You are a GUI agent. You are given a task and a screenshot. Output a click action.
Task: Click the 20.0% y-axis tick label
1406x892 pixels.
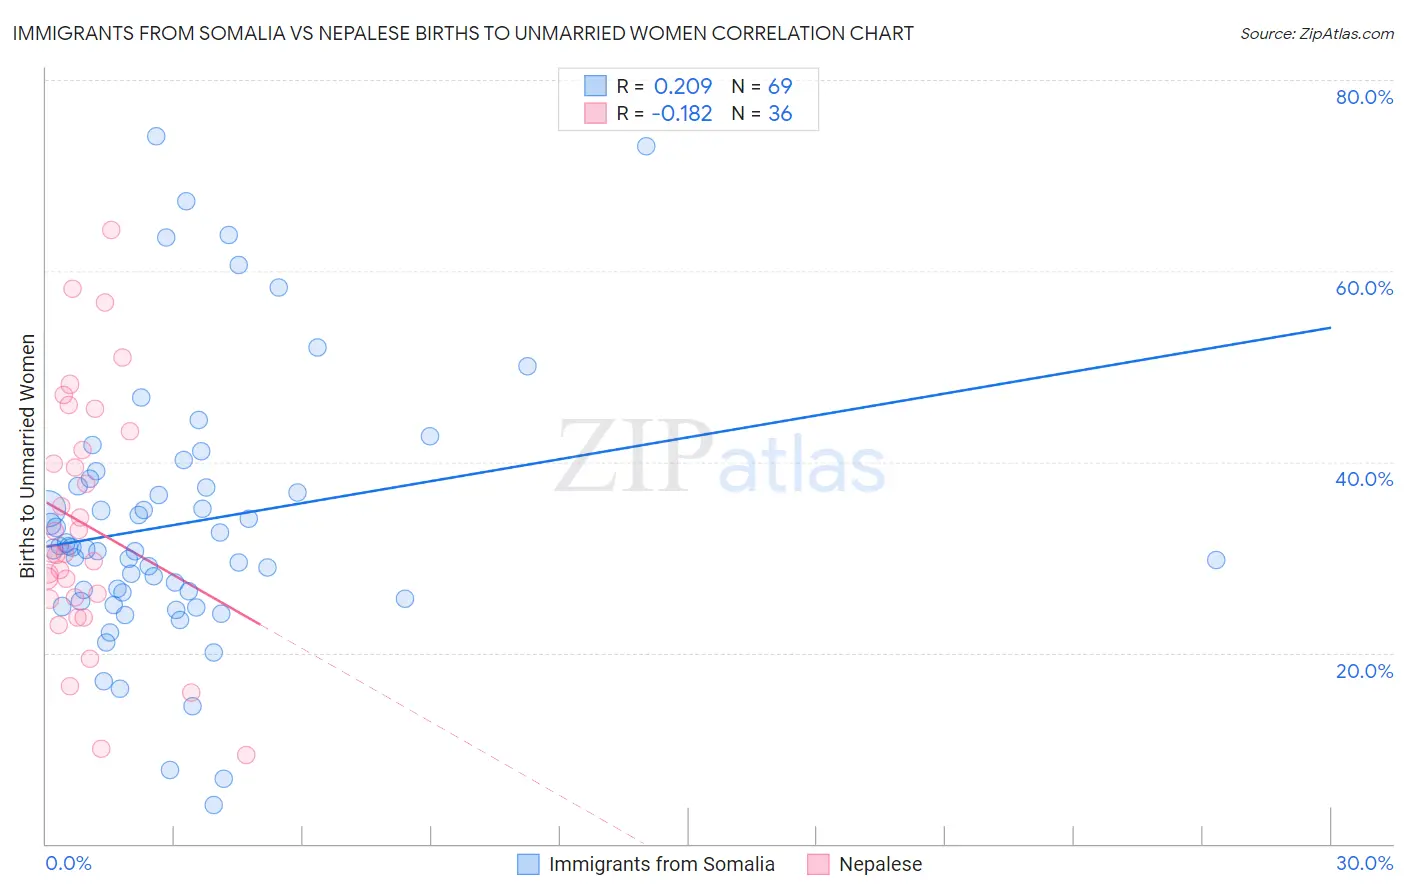tap(1364, 671)
